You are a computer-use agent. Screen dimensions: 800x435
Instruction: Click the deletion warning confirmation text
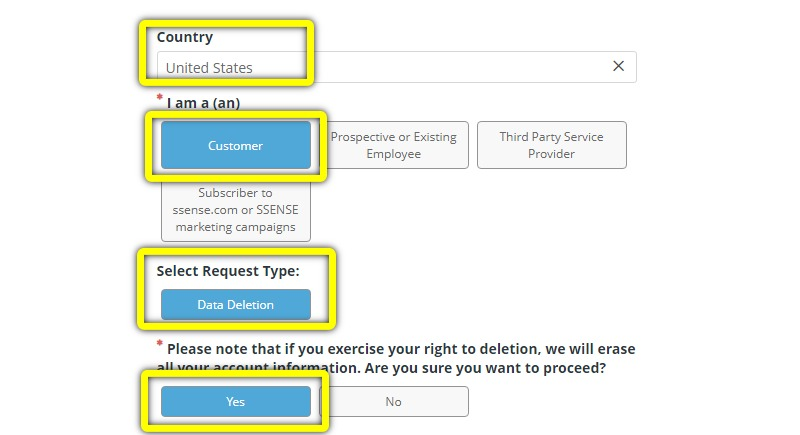(x=396, y=358)
